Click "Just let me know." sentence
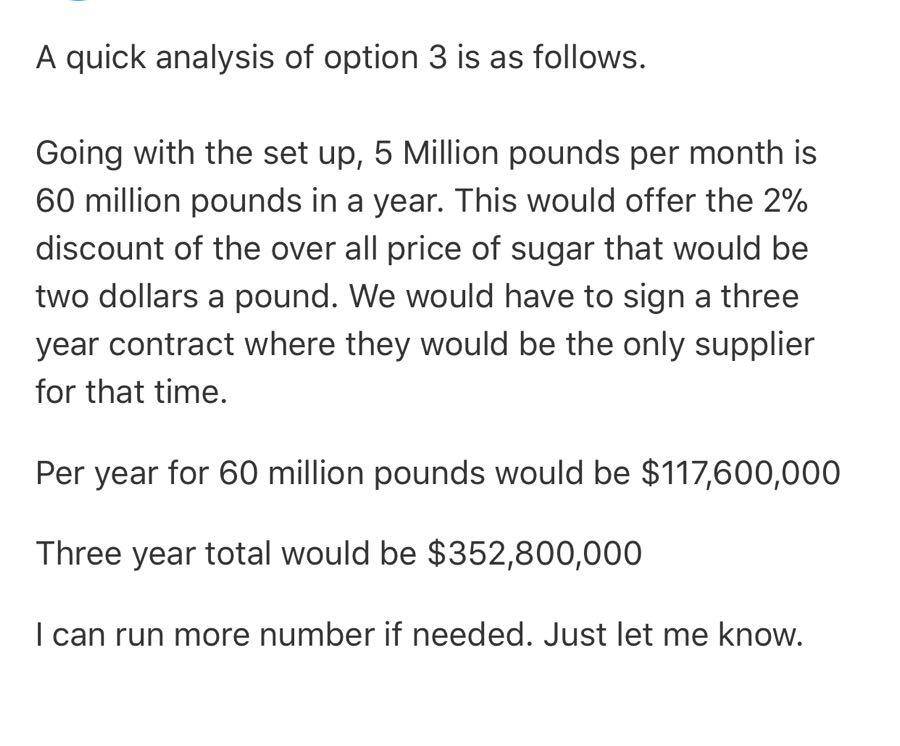The image size is (900, 746). (672, 635)
